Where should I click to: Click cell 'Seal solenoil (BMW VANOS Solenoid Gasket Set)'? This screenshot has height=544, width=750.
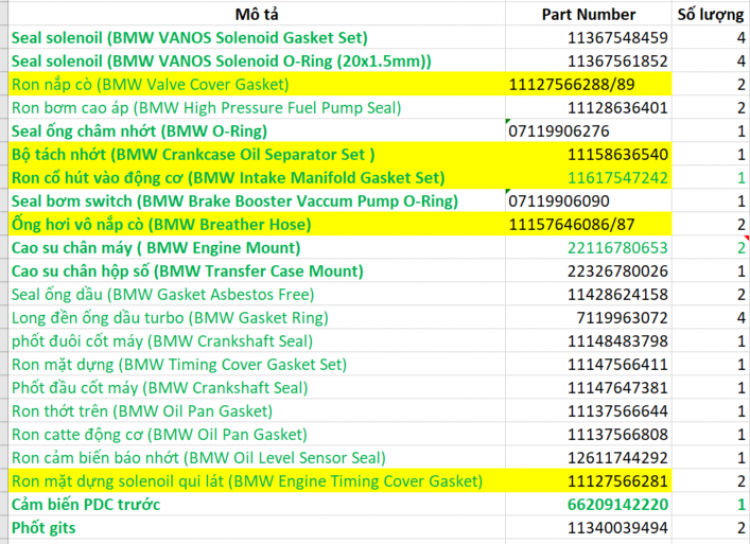coord(257,38)
